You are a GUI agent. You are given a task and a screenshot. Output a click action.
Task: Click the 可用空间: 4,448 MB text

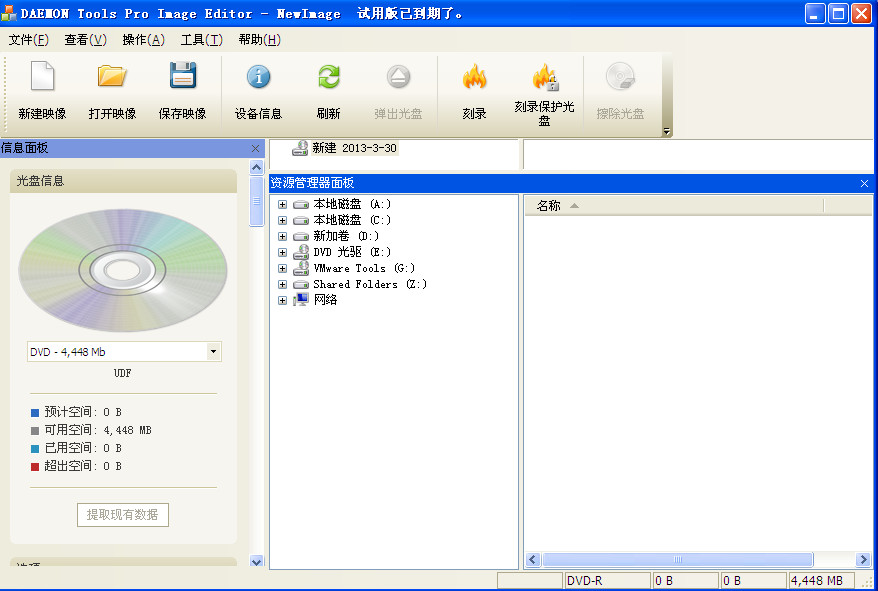pyautogui.click(x=98, y=430)
